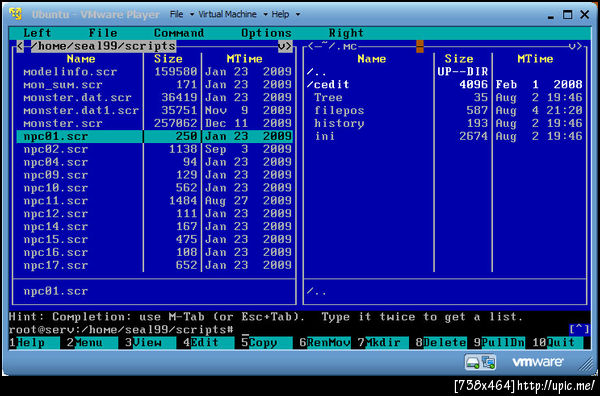Click the 10Quit function key button
Screen dimensions: 600x396
click(x=558, y=342)
